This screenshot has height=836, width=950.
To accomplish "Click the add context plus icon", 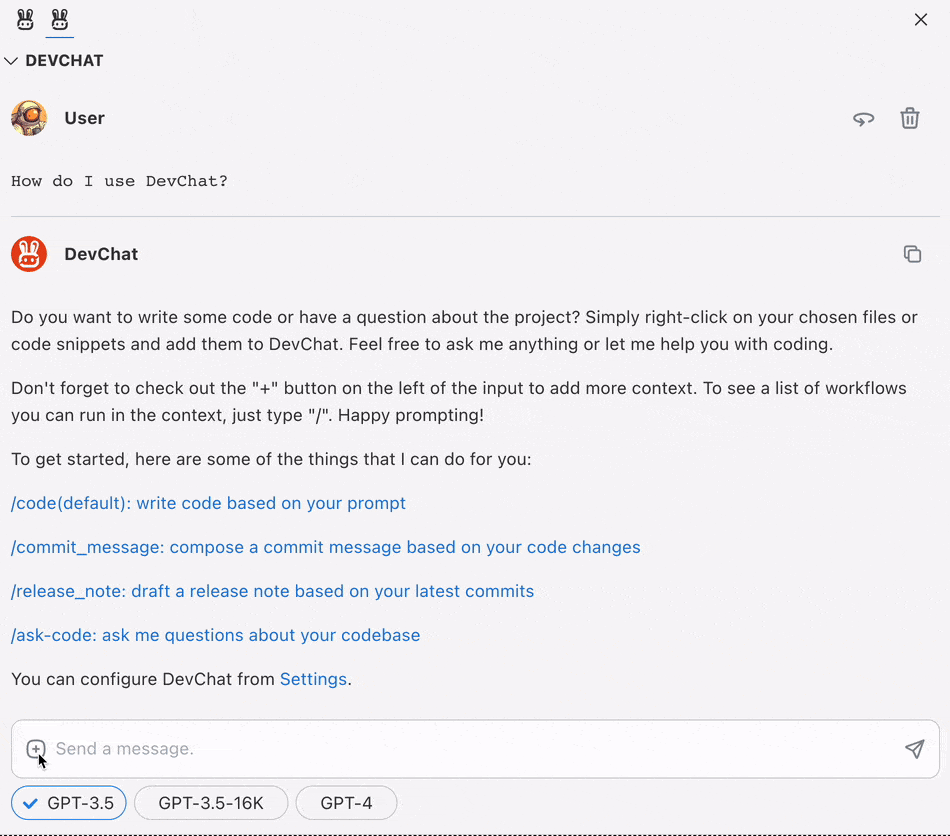I will [x=36, y=749].
